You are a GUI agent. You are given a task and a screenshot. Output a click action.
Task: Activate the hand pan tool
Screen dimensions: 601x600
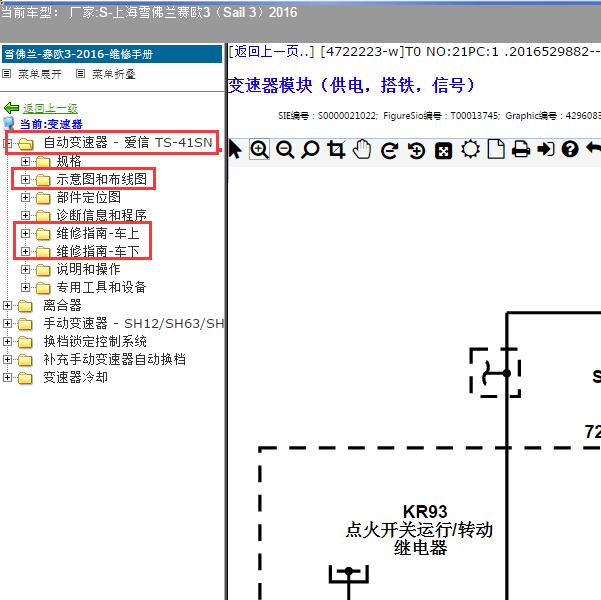coord(362,150)
